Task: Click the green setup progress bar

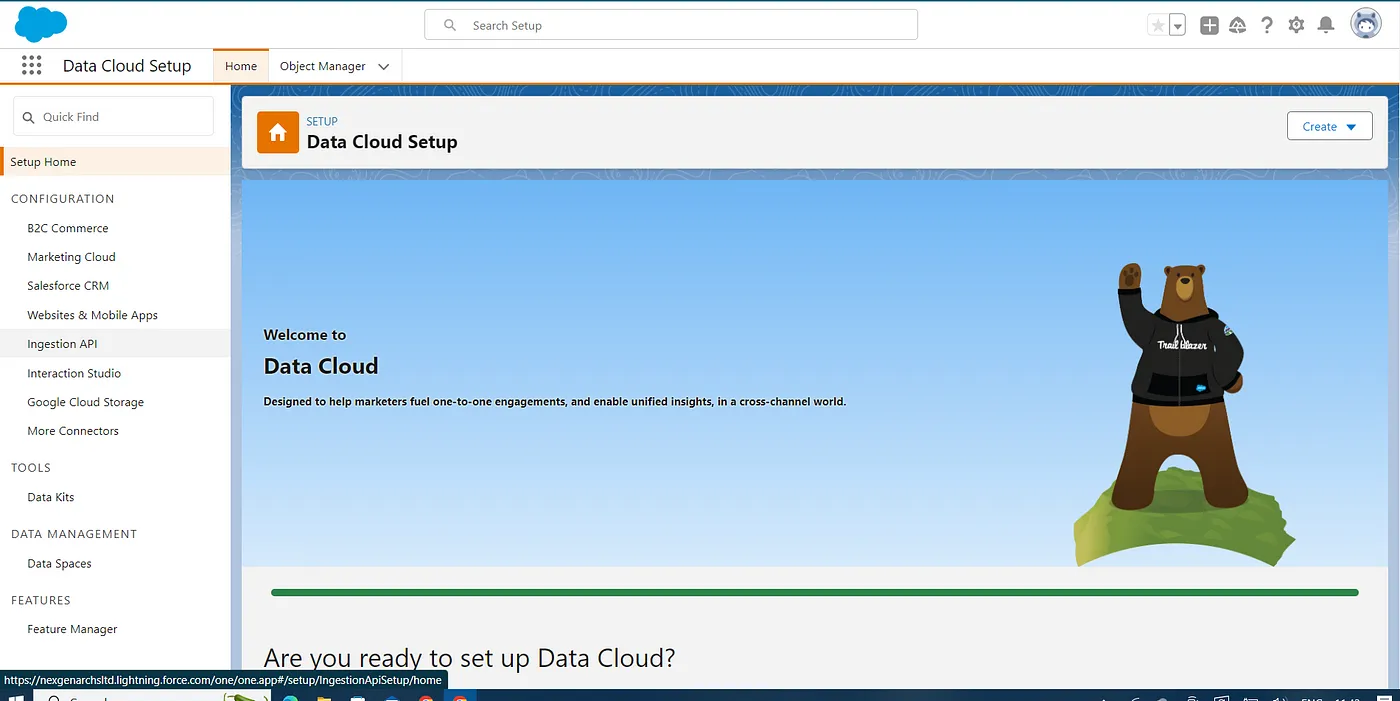Action: tap(815, 593)
